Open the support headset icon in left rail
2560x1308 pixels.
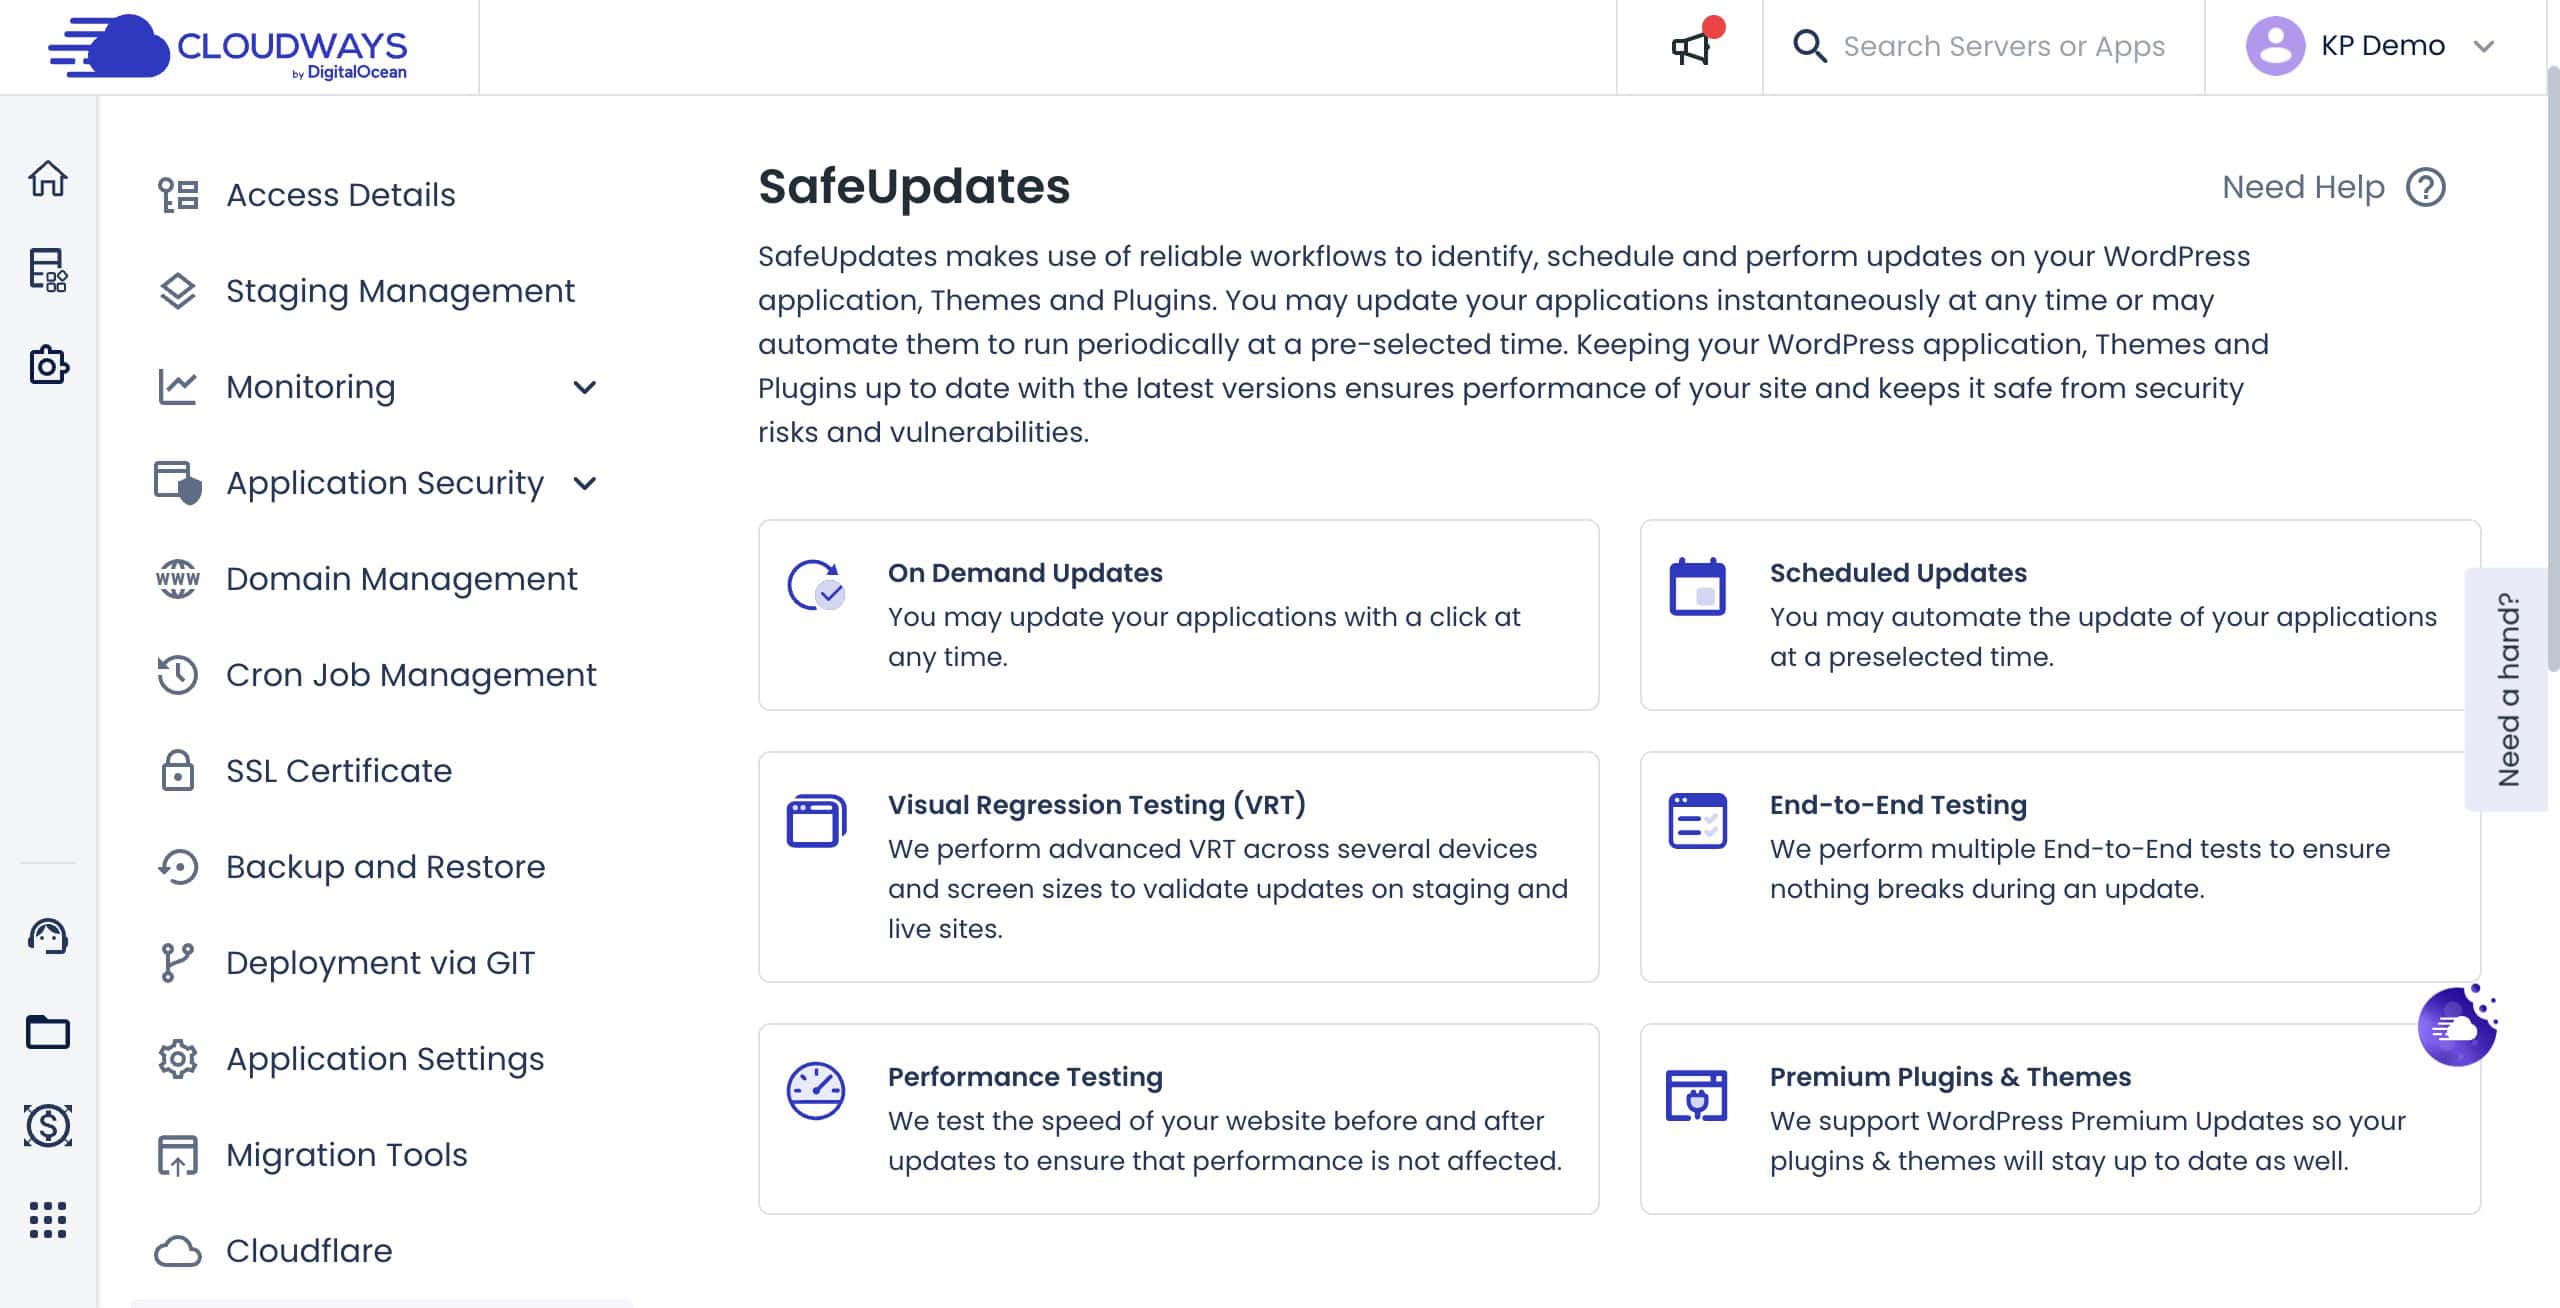pos(48,936)
